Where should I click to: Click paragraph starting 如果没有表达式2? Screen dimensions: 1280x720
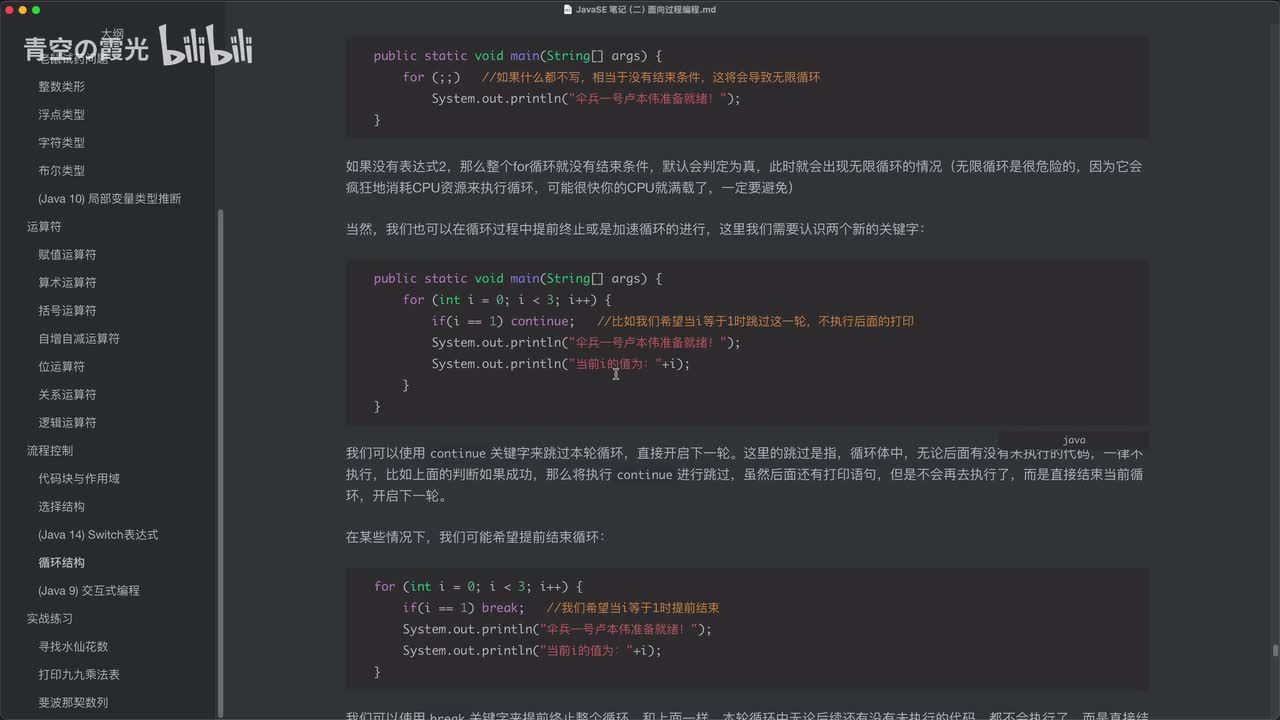click(746, 177)
